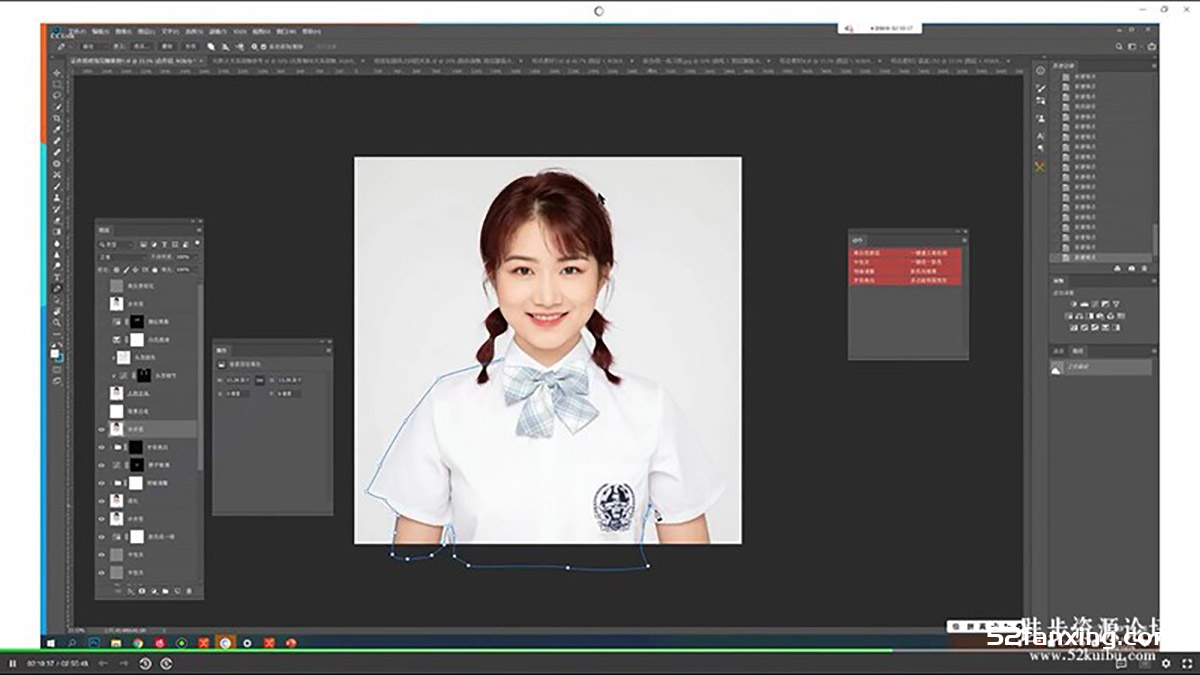The width and height of the screenshot is (1200, 675).
Task: Open the layer blend mode dropdown
Action: click(x=120, y=257)
